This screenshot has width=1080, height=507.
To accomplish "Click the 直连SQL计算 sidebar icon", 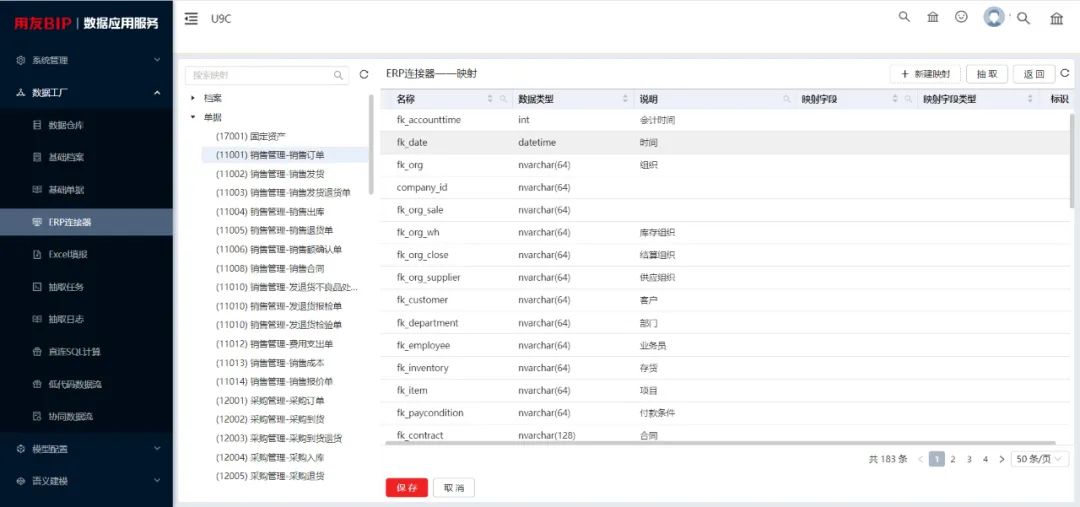I will tap(37, 351).
